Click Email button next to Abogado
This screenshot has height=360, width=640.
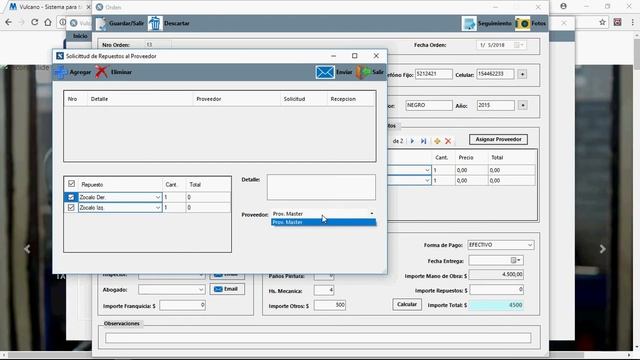227,289
